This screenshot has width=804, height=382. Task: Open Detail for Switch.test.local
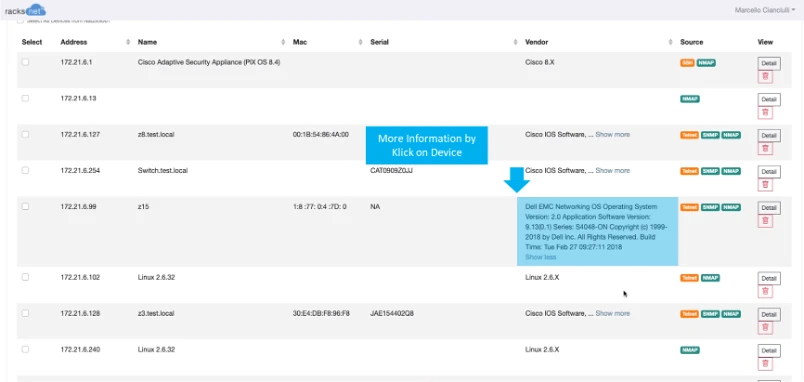coord(769,171)
